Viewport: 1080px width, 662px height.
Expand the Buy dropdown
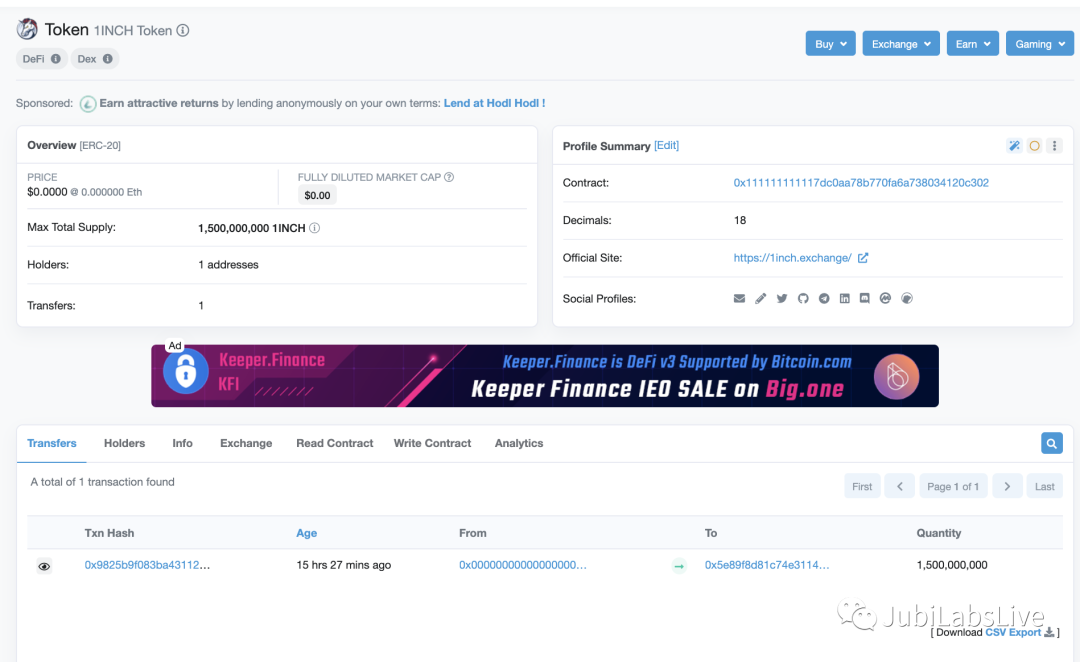(x=830, y=44)
